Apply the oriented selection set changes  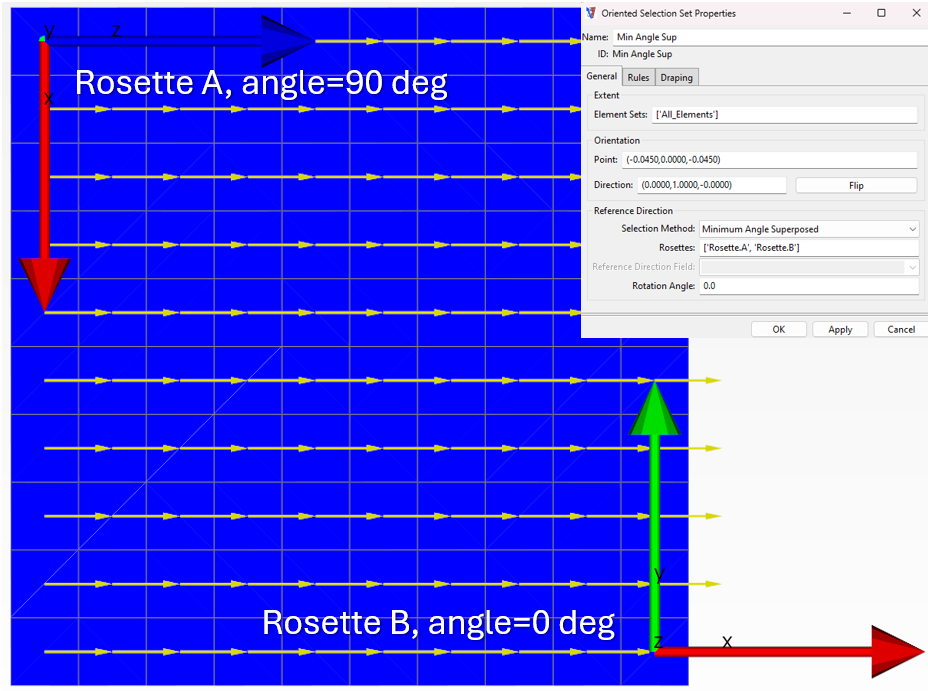coord(841,329)
